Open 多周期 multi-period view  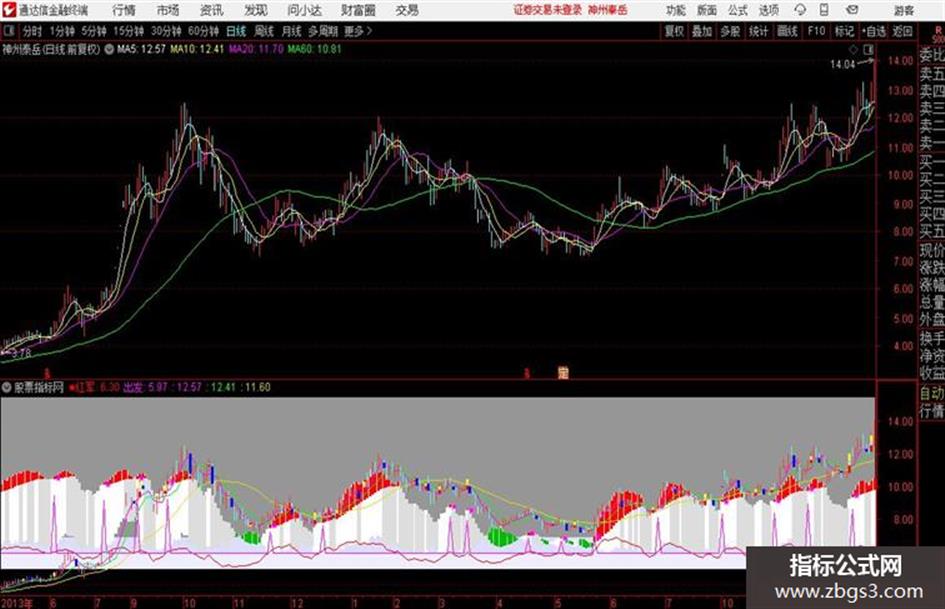(323, 31)
